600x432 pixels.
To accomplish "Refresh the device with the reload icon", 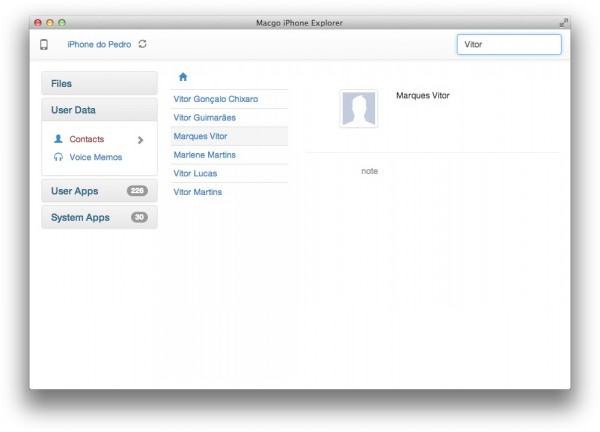I will (142, 44).
